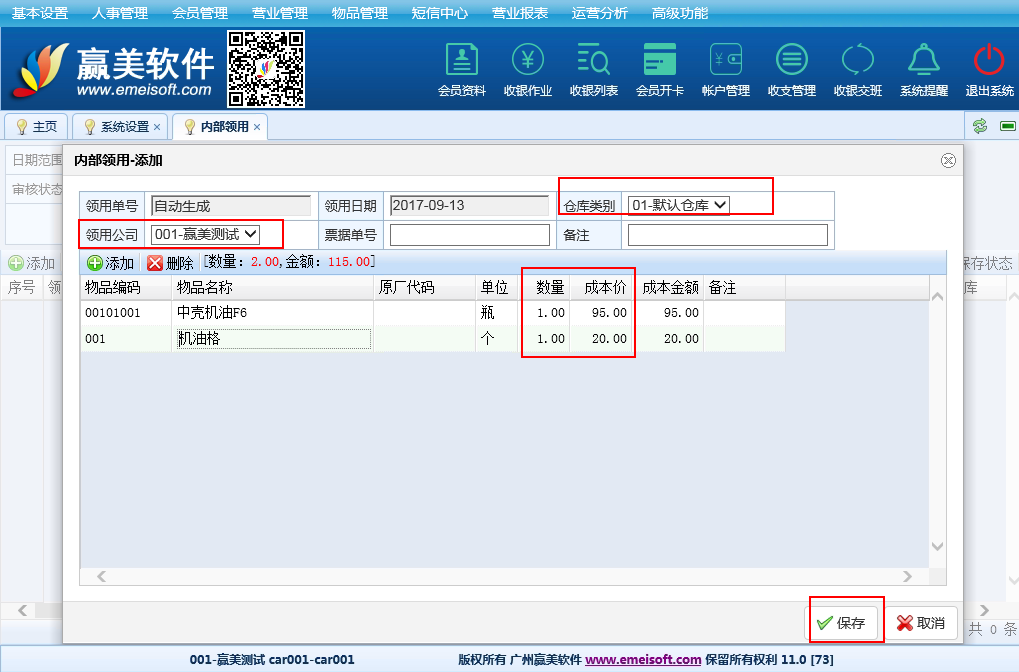Open the 营业报表 menu

pos(519,13)
